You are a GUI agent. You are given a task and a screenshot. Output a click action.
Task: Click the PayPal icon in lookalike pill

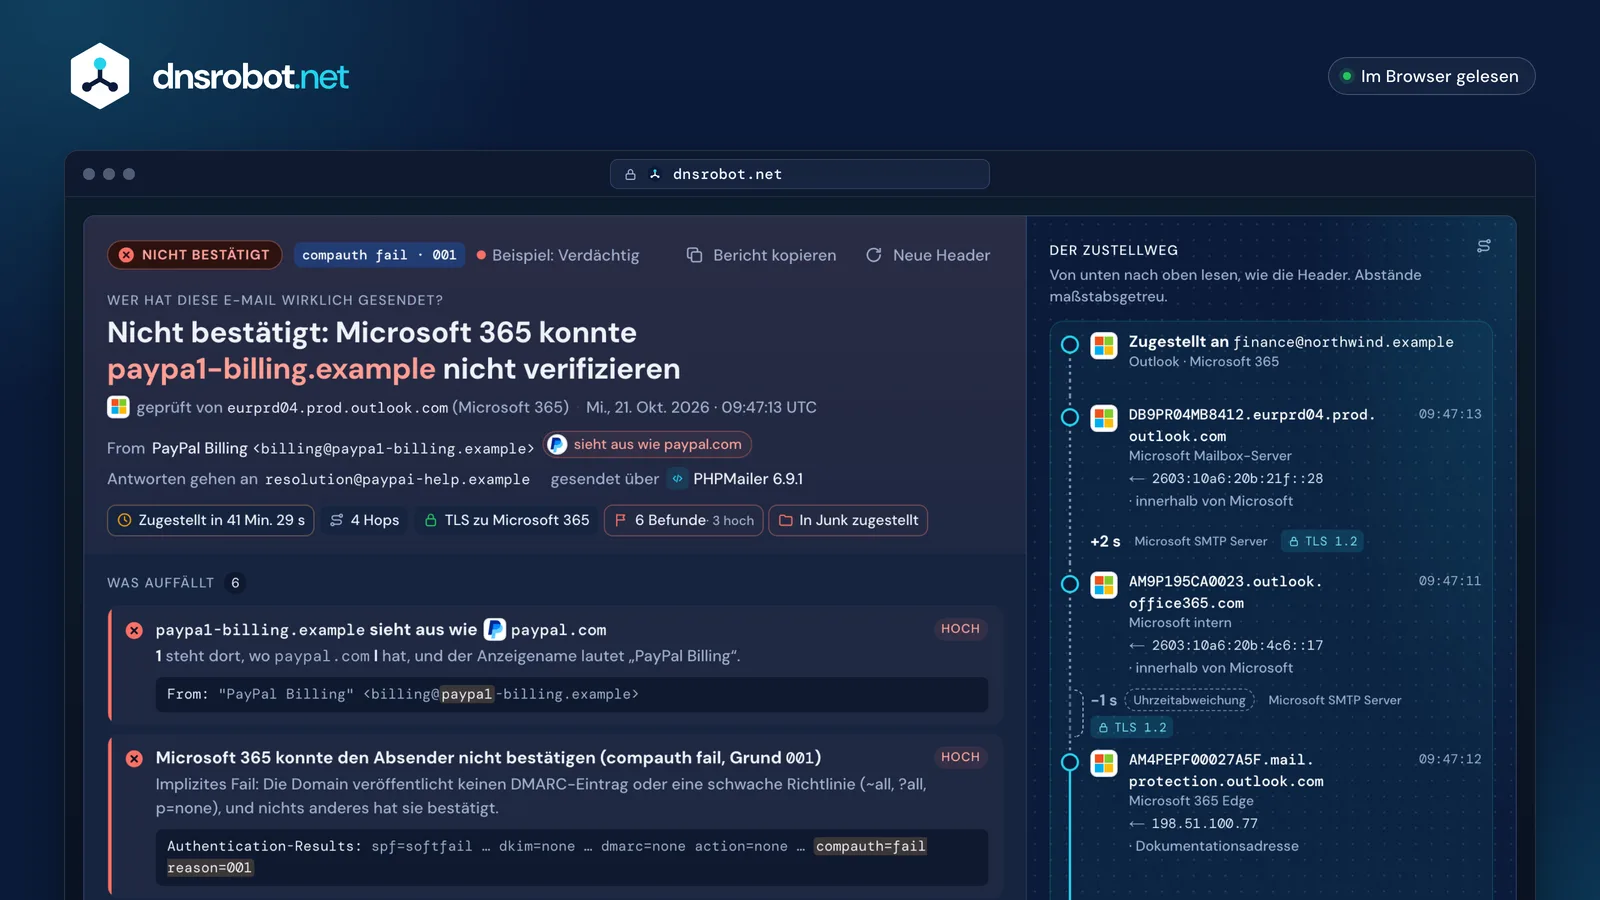[x=558, y=444]
